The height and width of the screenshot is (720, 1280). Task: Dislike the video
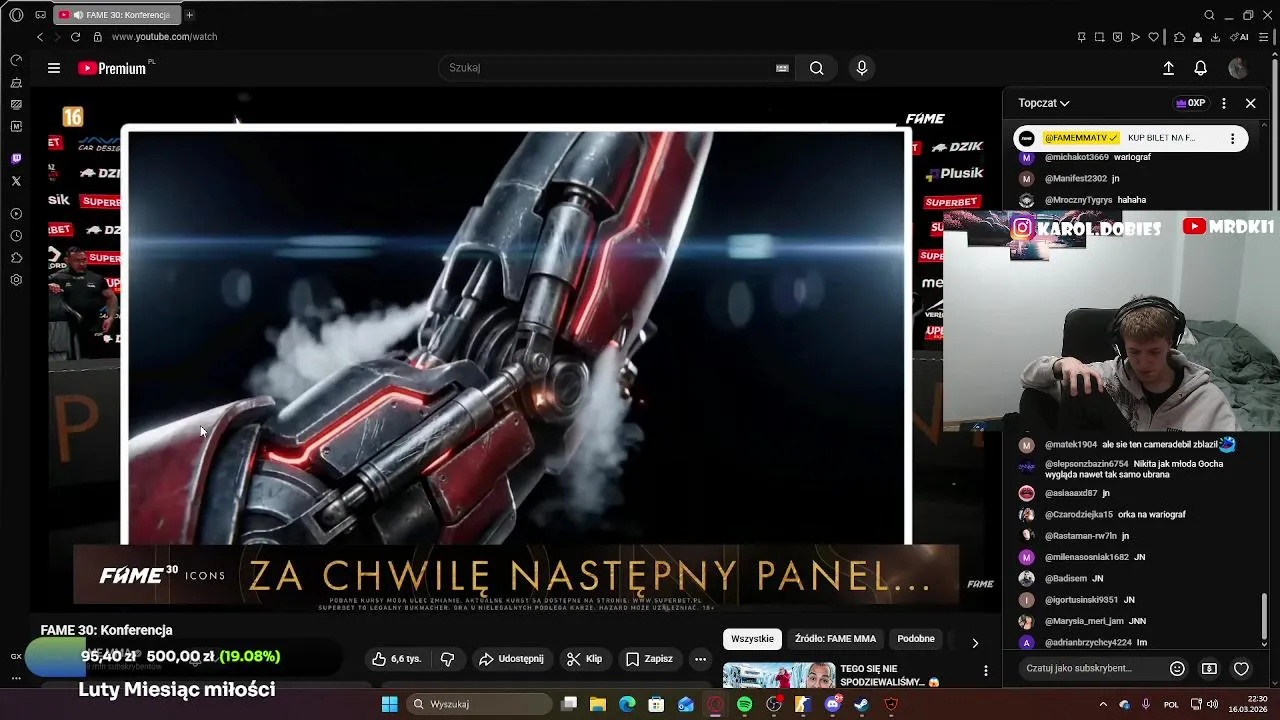pos(447,659)
